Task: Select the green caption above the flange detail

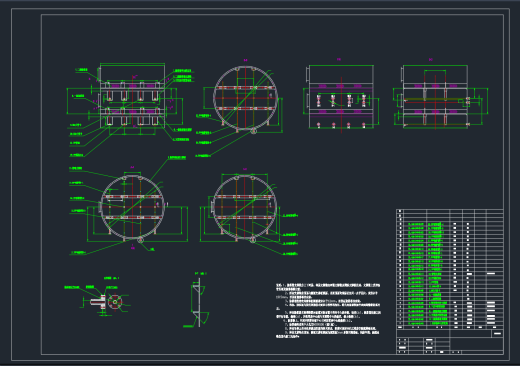Action: 111,278
